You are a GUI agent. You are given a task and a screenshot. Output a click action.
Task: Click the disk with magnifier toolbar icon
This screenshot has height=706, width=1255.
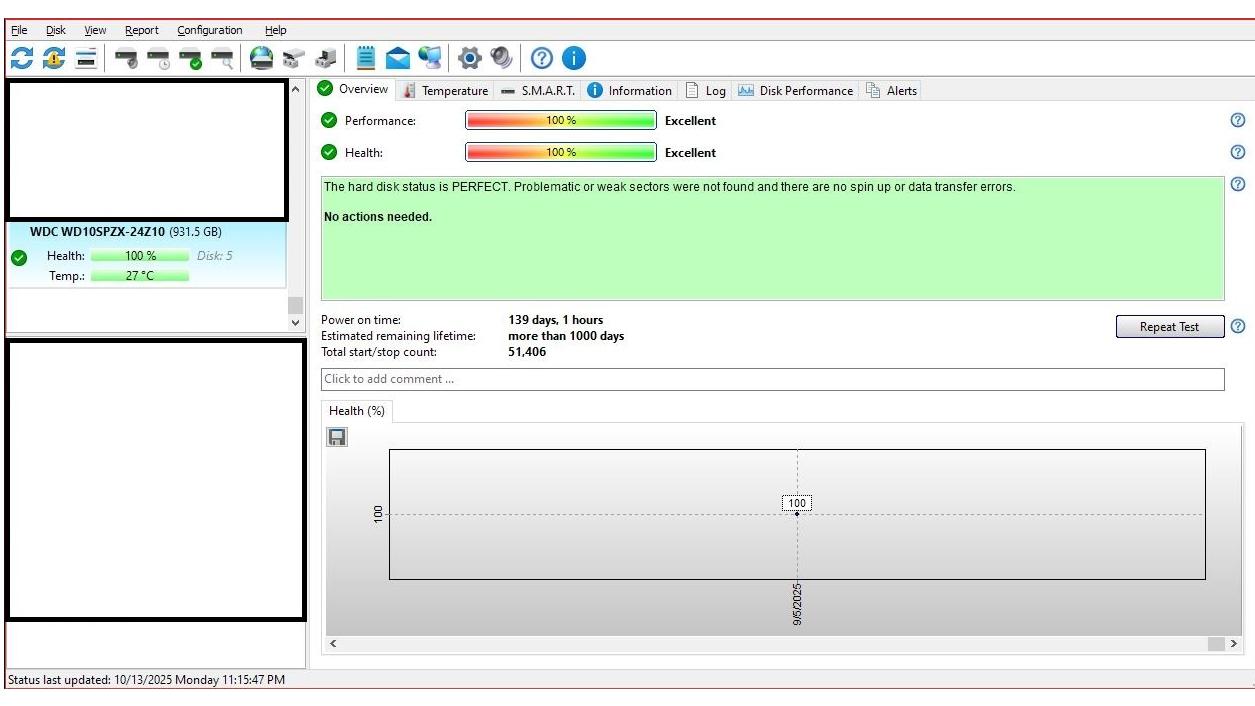(x=222, y=58)
